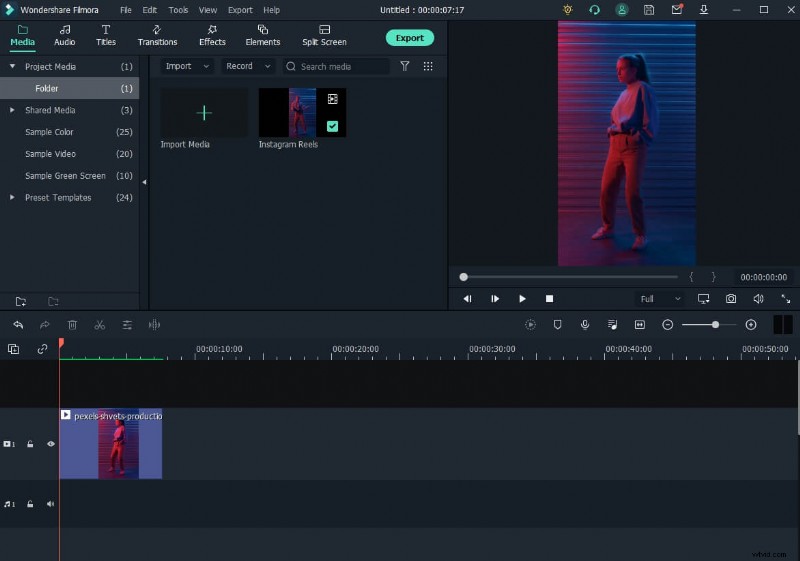Add a timeline marker with shield icon

[x=558, y=324]
